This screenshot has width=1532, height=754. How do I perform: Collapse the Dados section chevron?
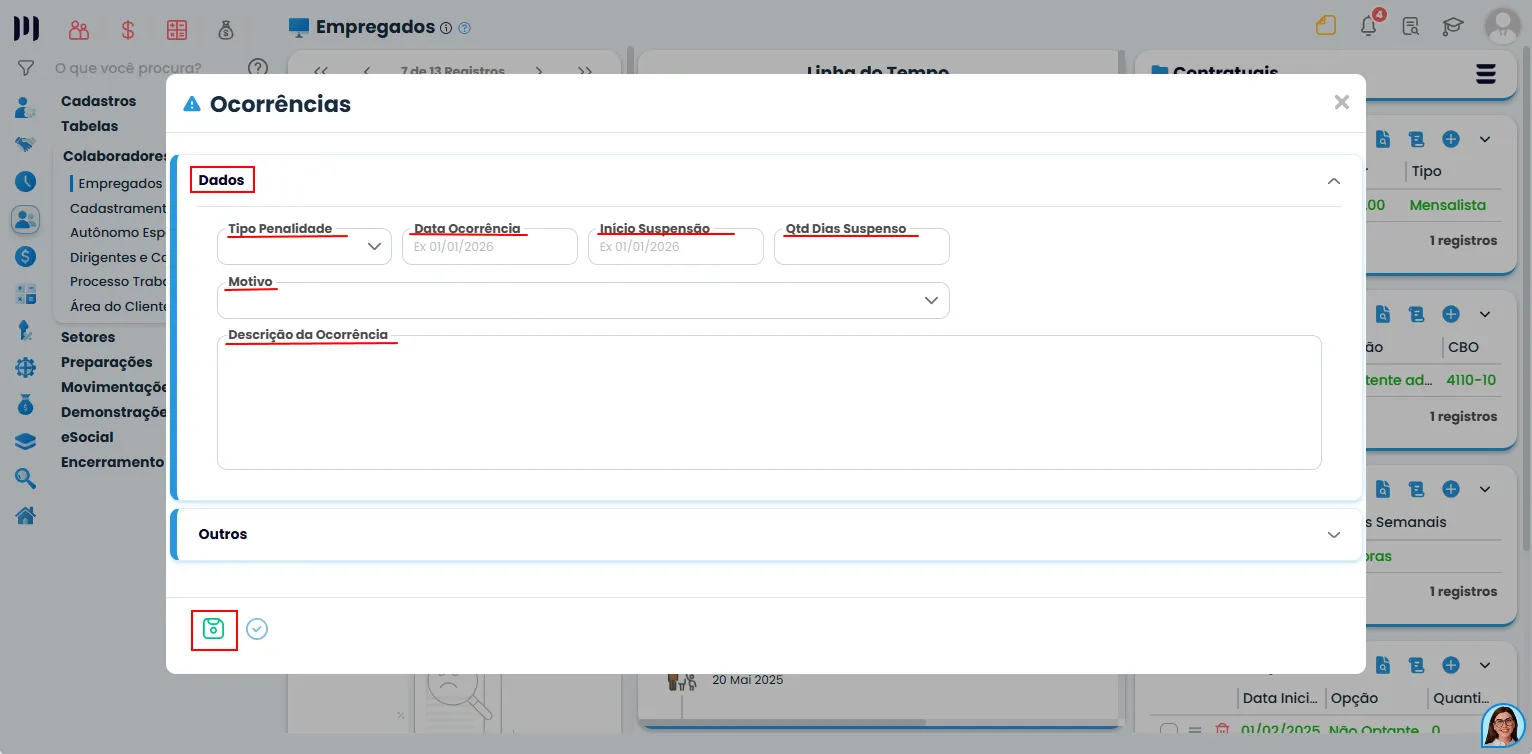coord(1334,181)
